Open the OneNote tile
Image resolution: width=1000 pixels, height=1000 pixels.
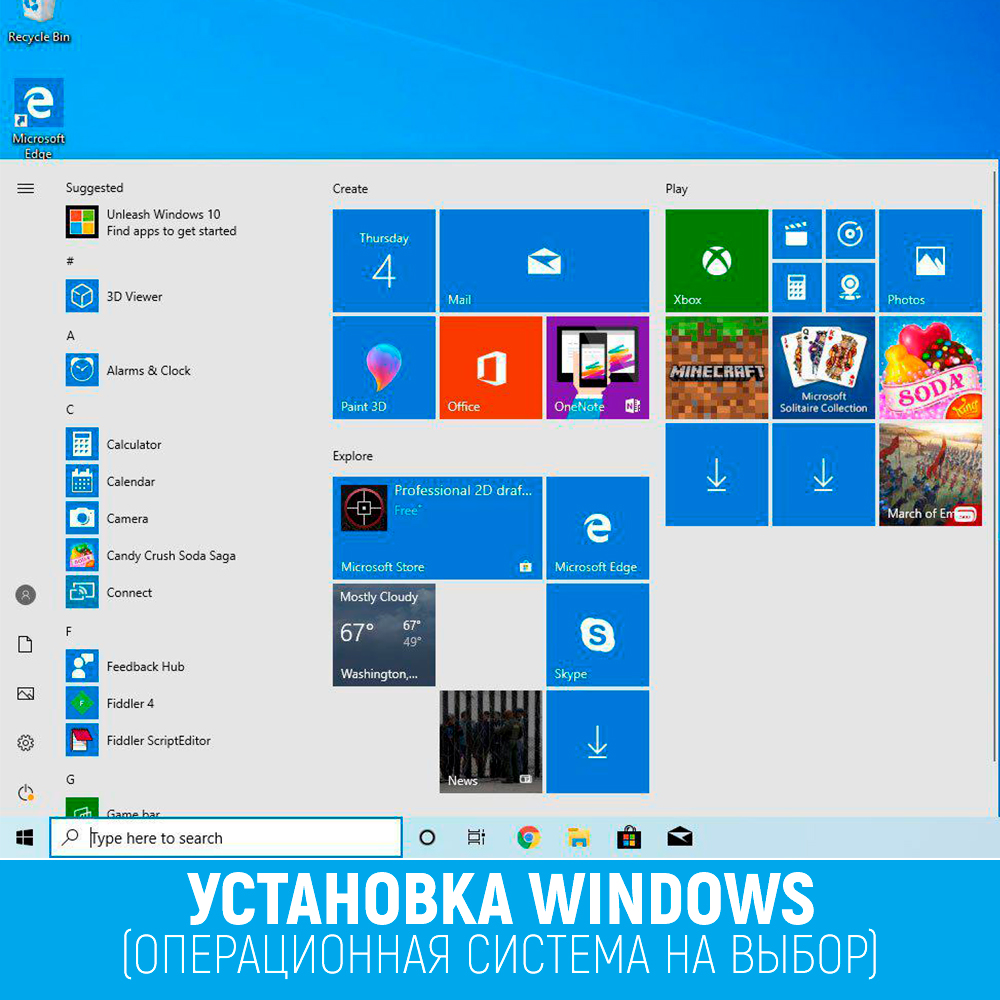click(598, 367)
